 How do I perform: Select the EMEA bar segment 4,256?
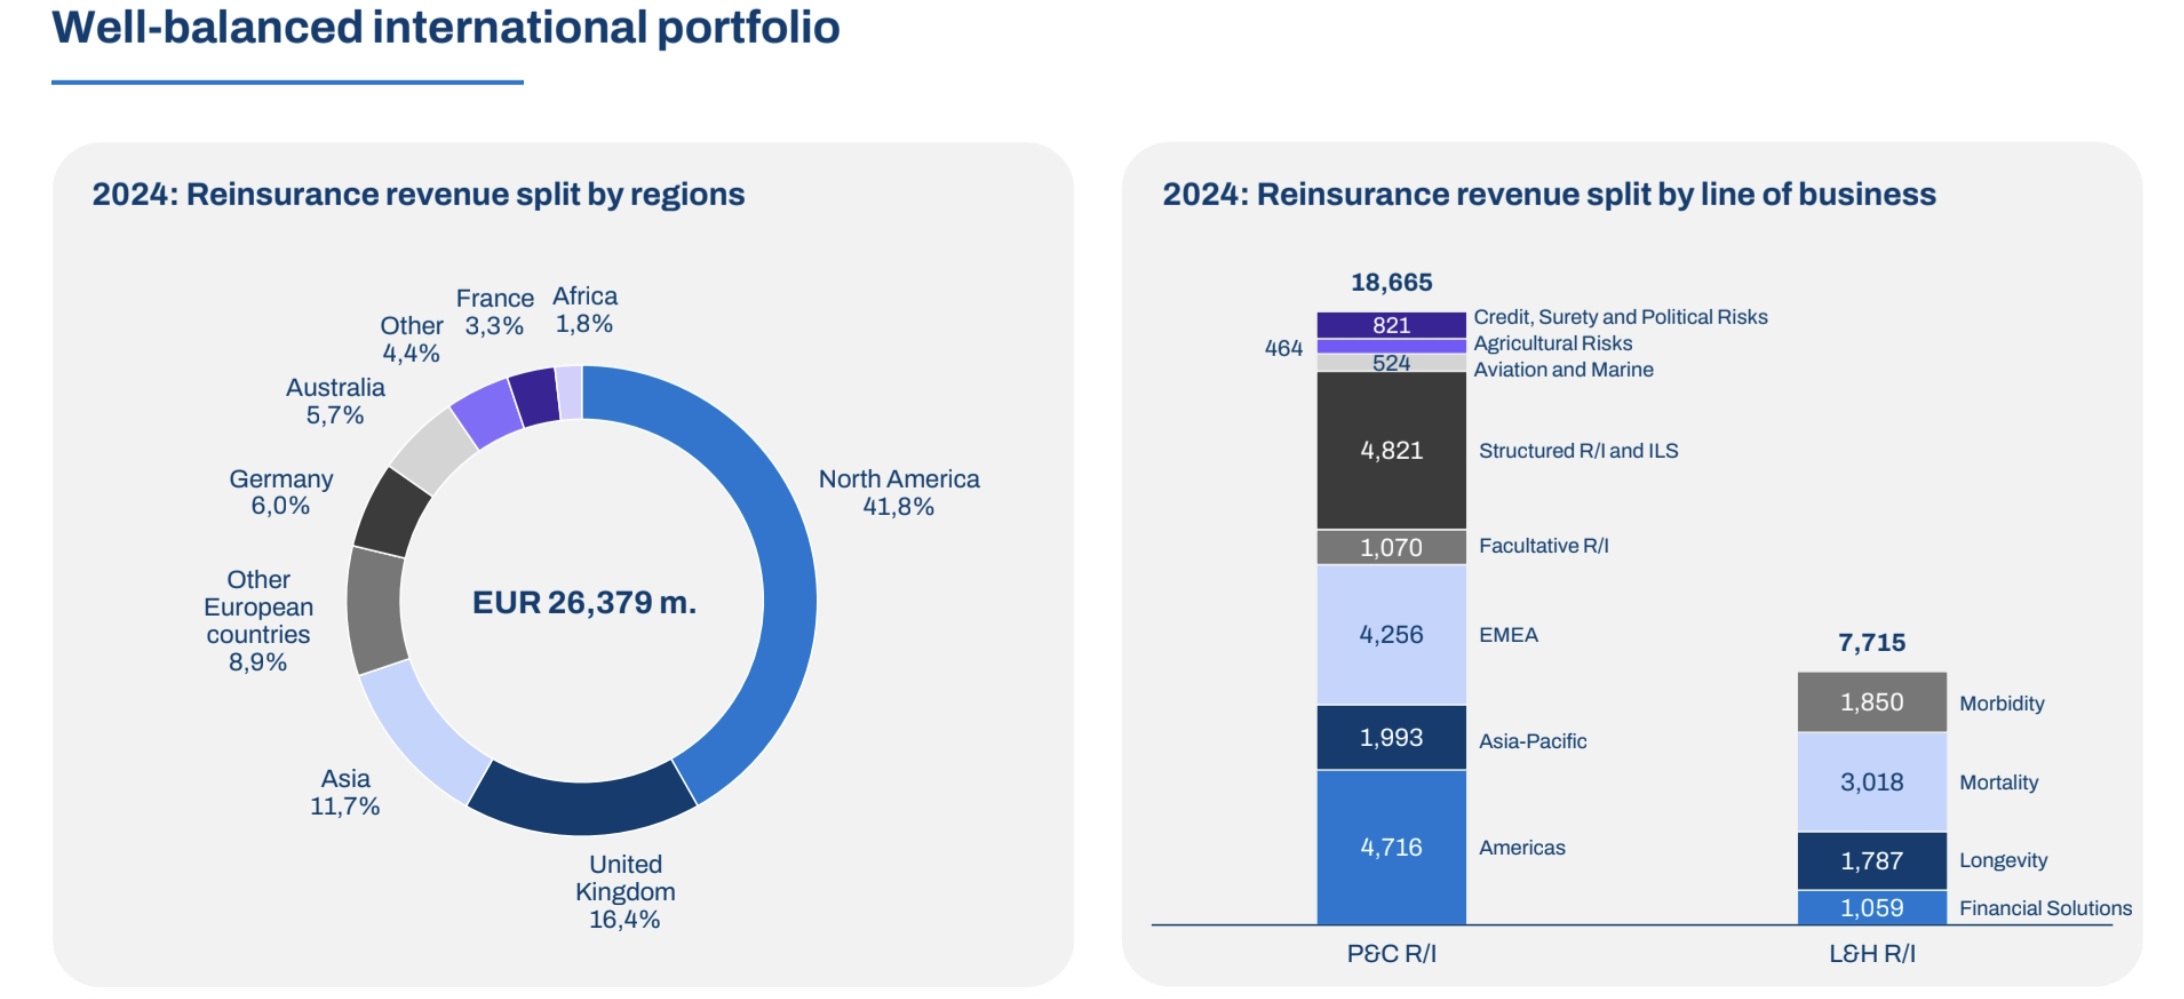(x=1391, y=635)
